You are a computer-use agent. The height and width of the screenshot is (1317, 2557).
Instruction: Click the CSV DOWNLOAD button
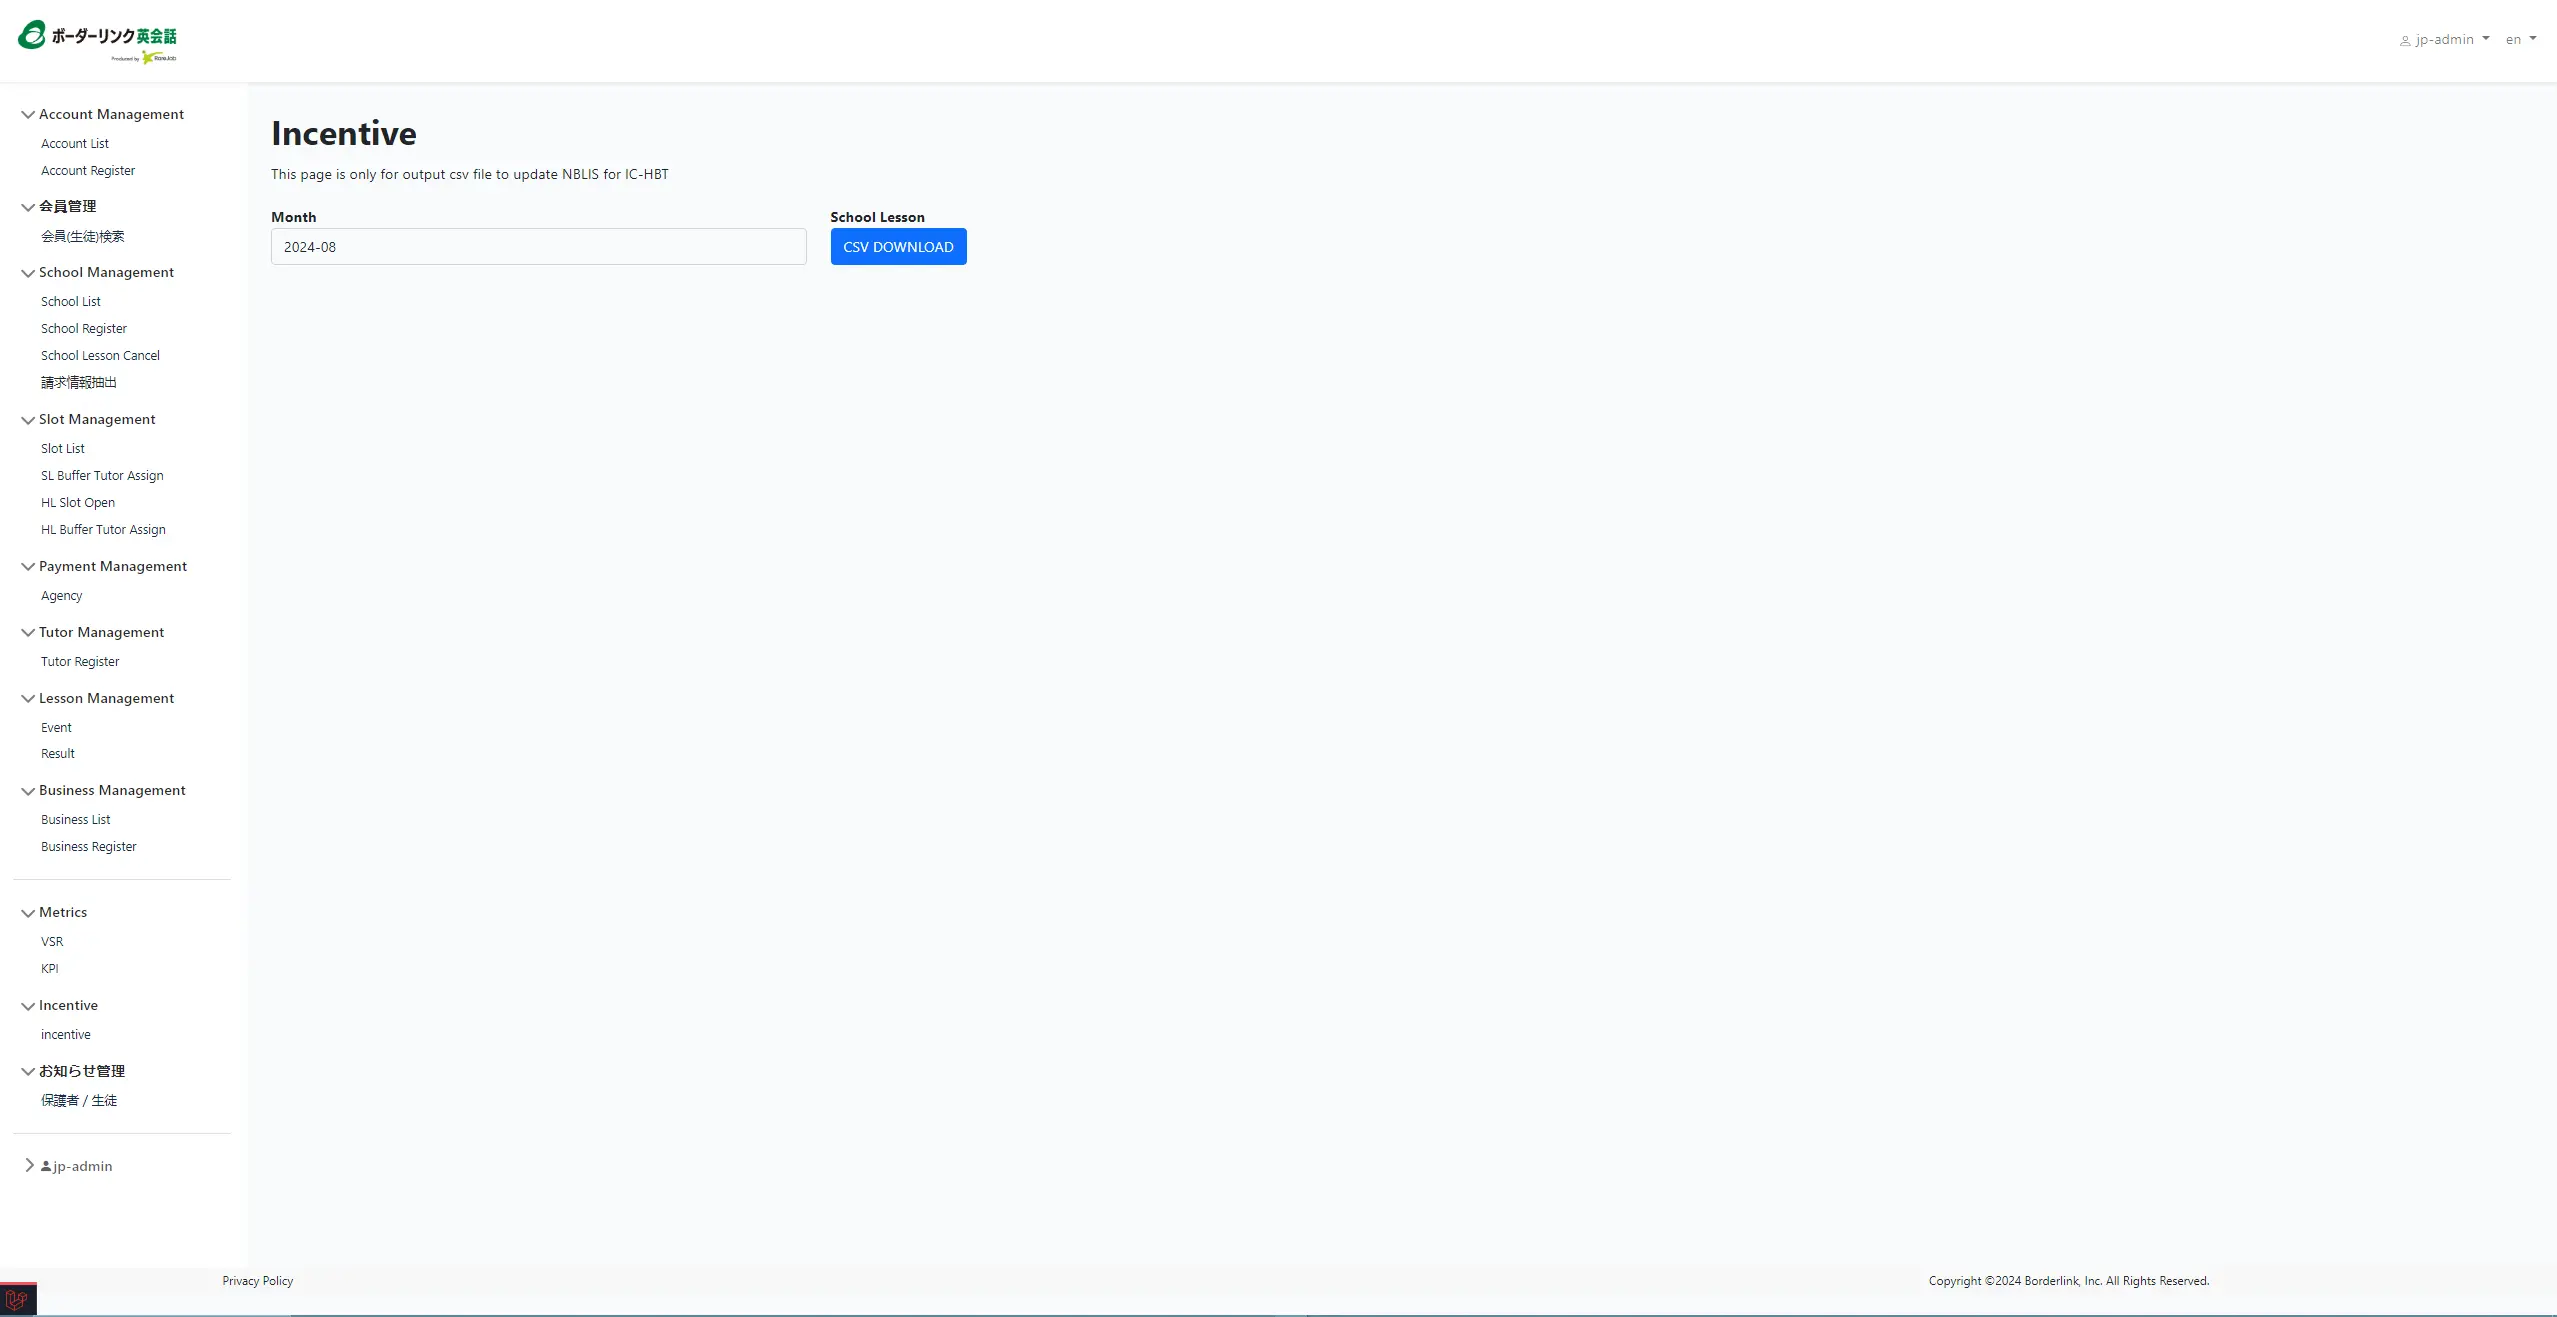[897, 247]
